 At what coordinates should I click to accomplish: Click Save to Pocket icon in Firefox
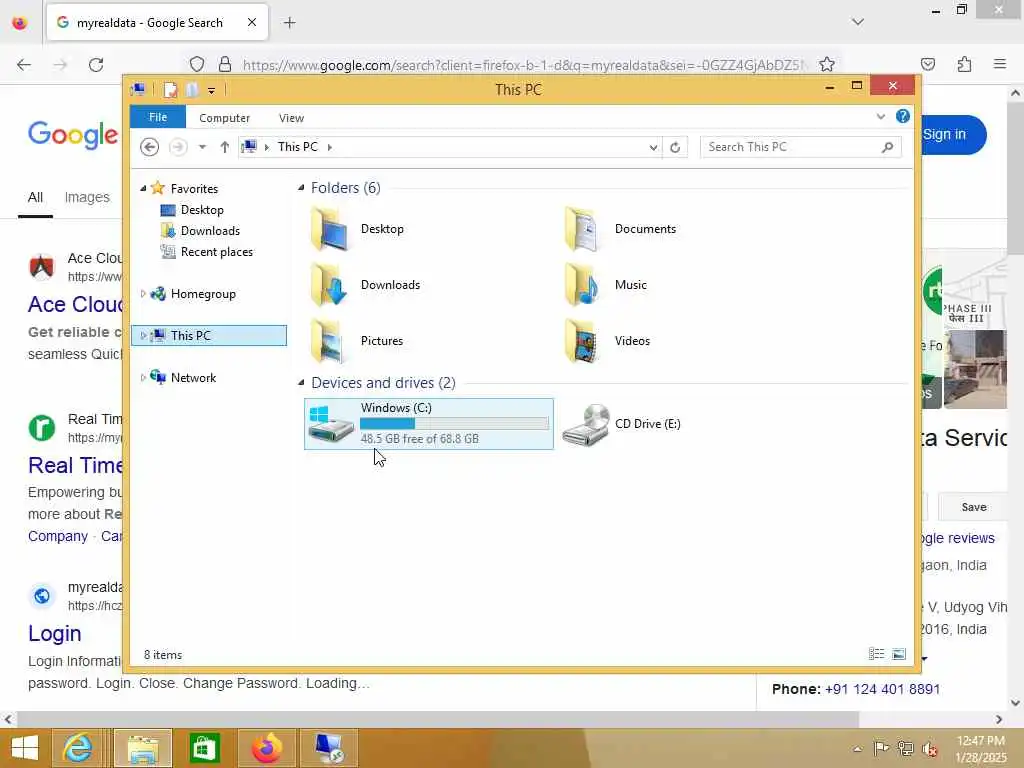point(928,64)
